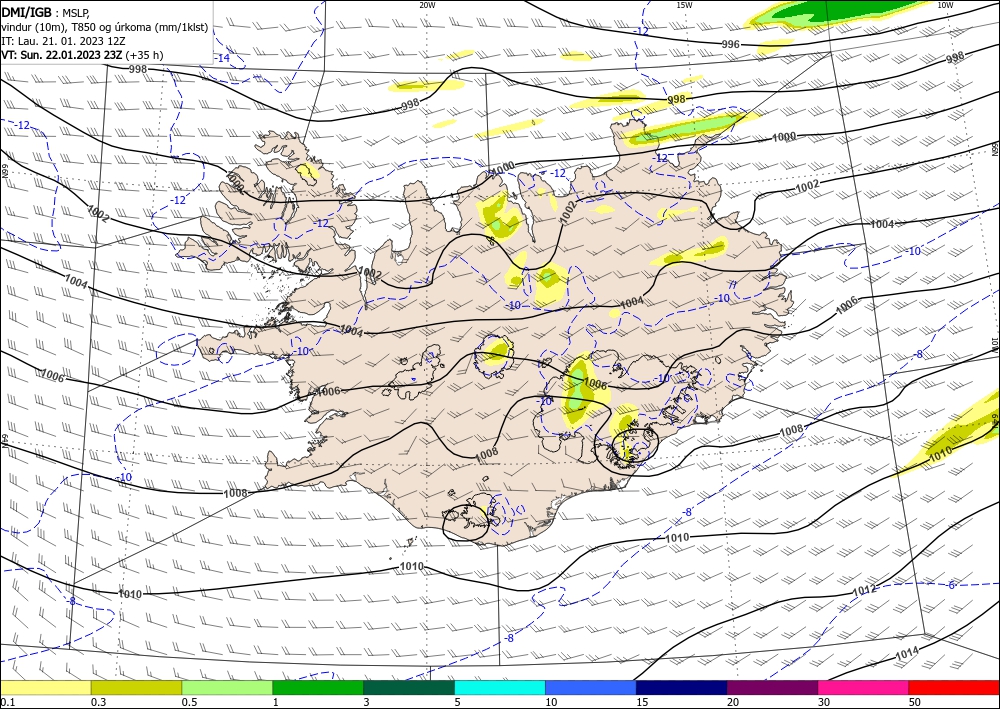1000x709 pixels.
Task: Click the "50" legend tick label
Action: 915,703
